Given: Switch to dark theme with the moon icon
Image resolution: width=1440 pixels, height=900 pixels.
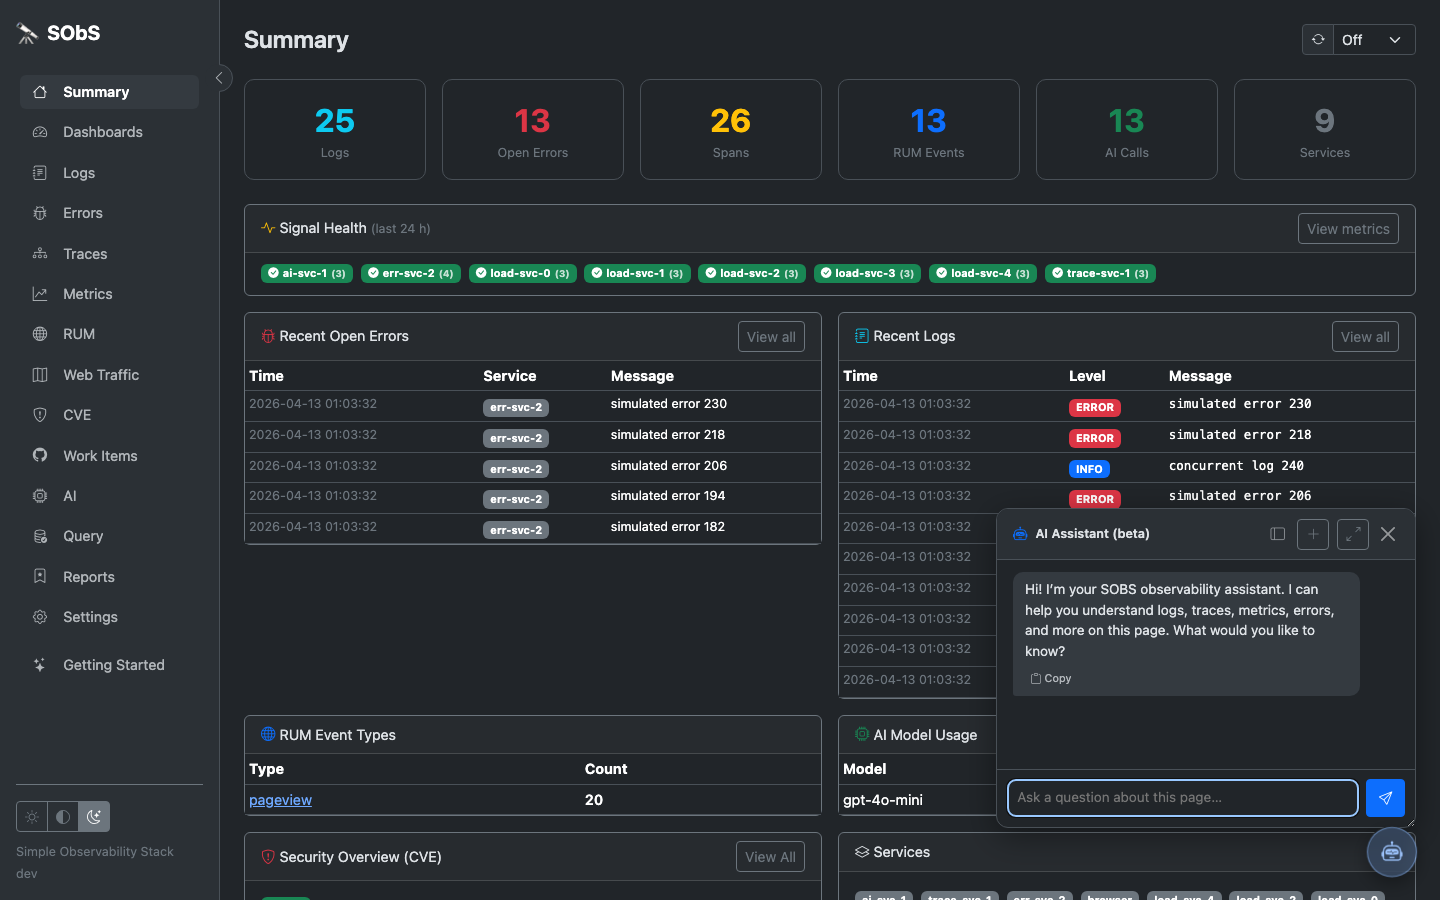Looking at the screenshot, I should pos(94,817).
